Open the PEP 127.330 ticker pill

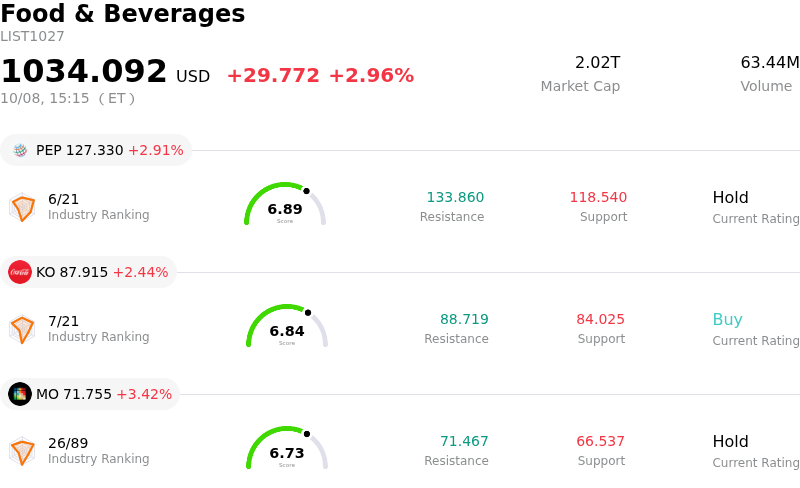pos(96,150)
